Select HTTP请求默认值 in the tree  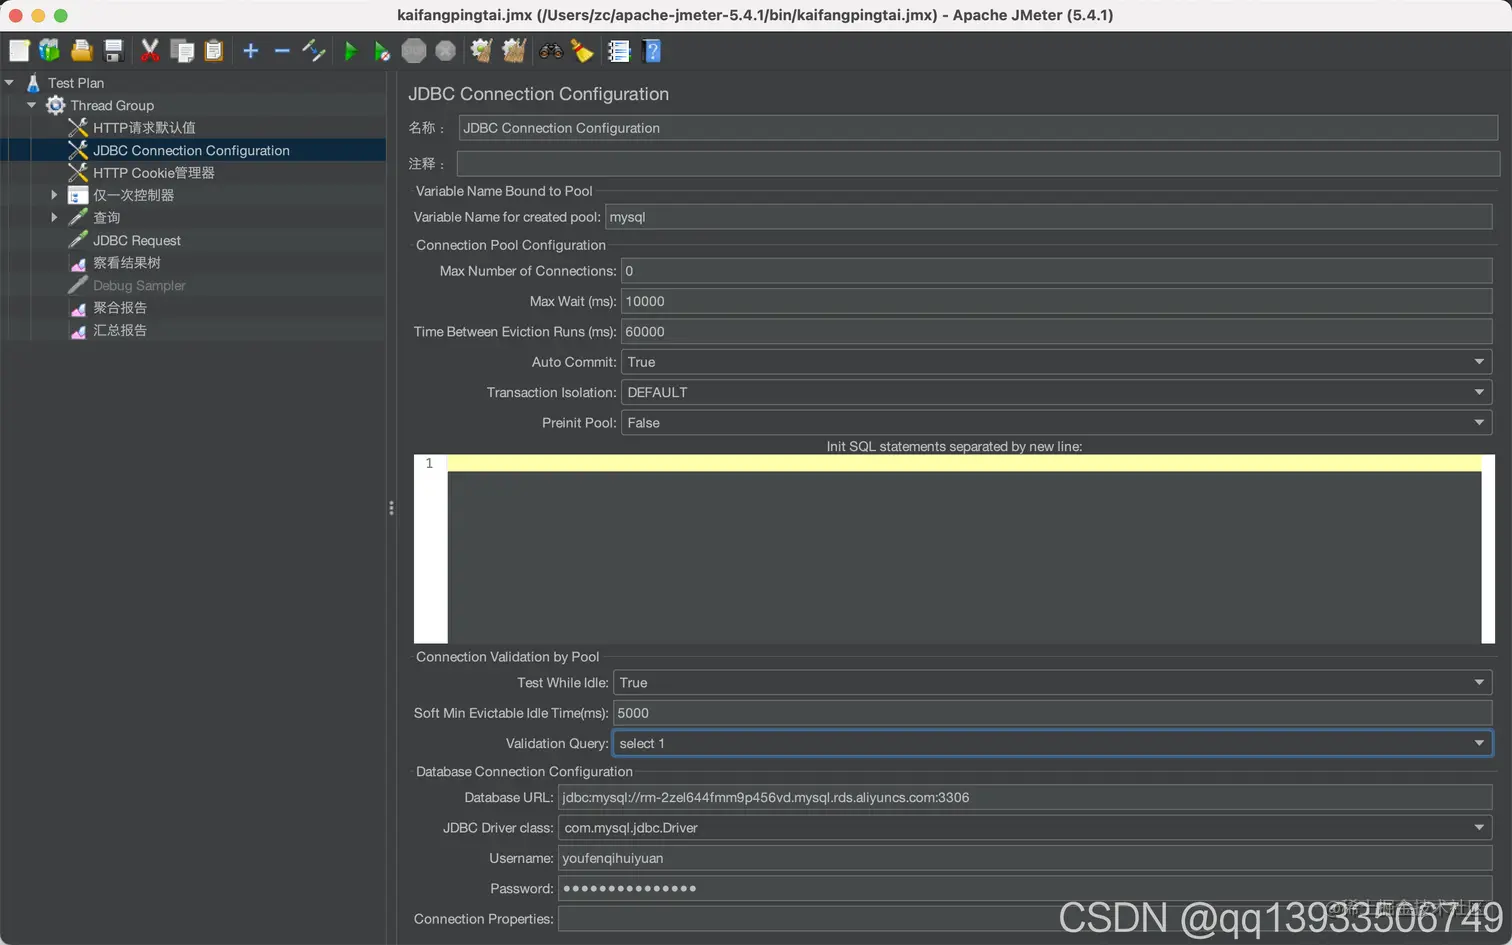click(x=144, y=128)
